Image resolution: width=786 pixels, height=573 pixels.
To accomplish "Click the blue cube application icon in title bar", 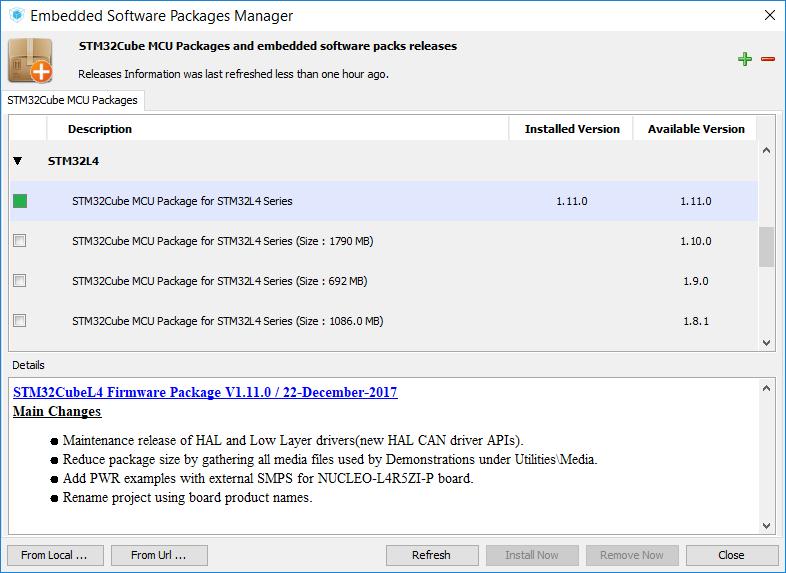I will 17,15.
